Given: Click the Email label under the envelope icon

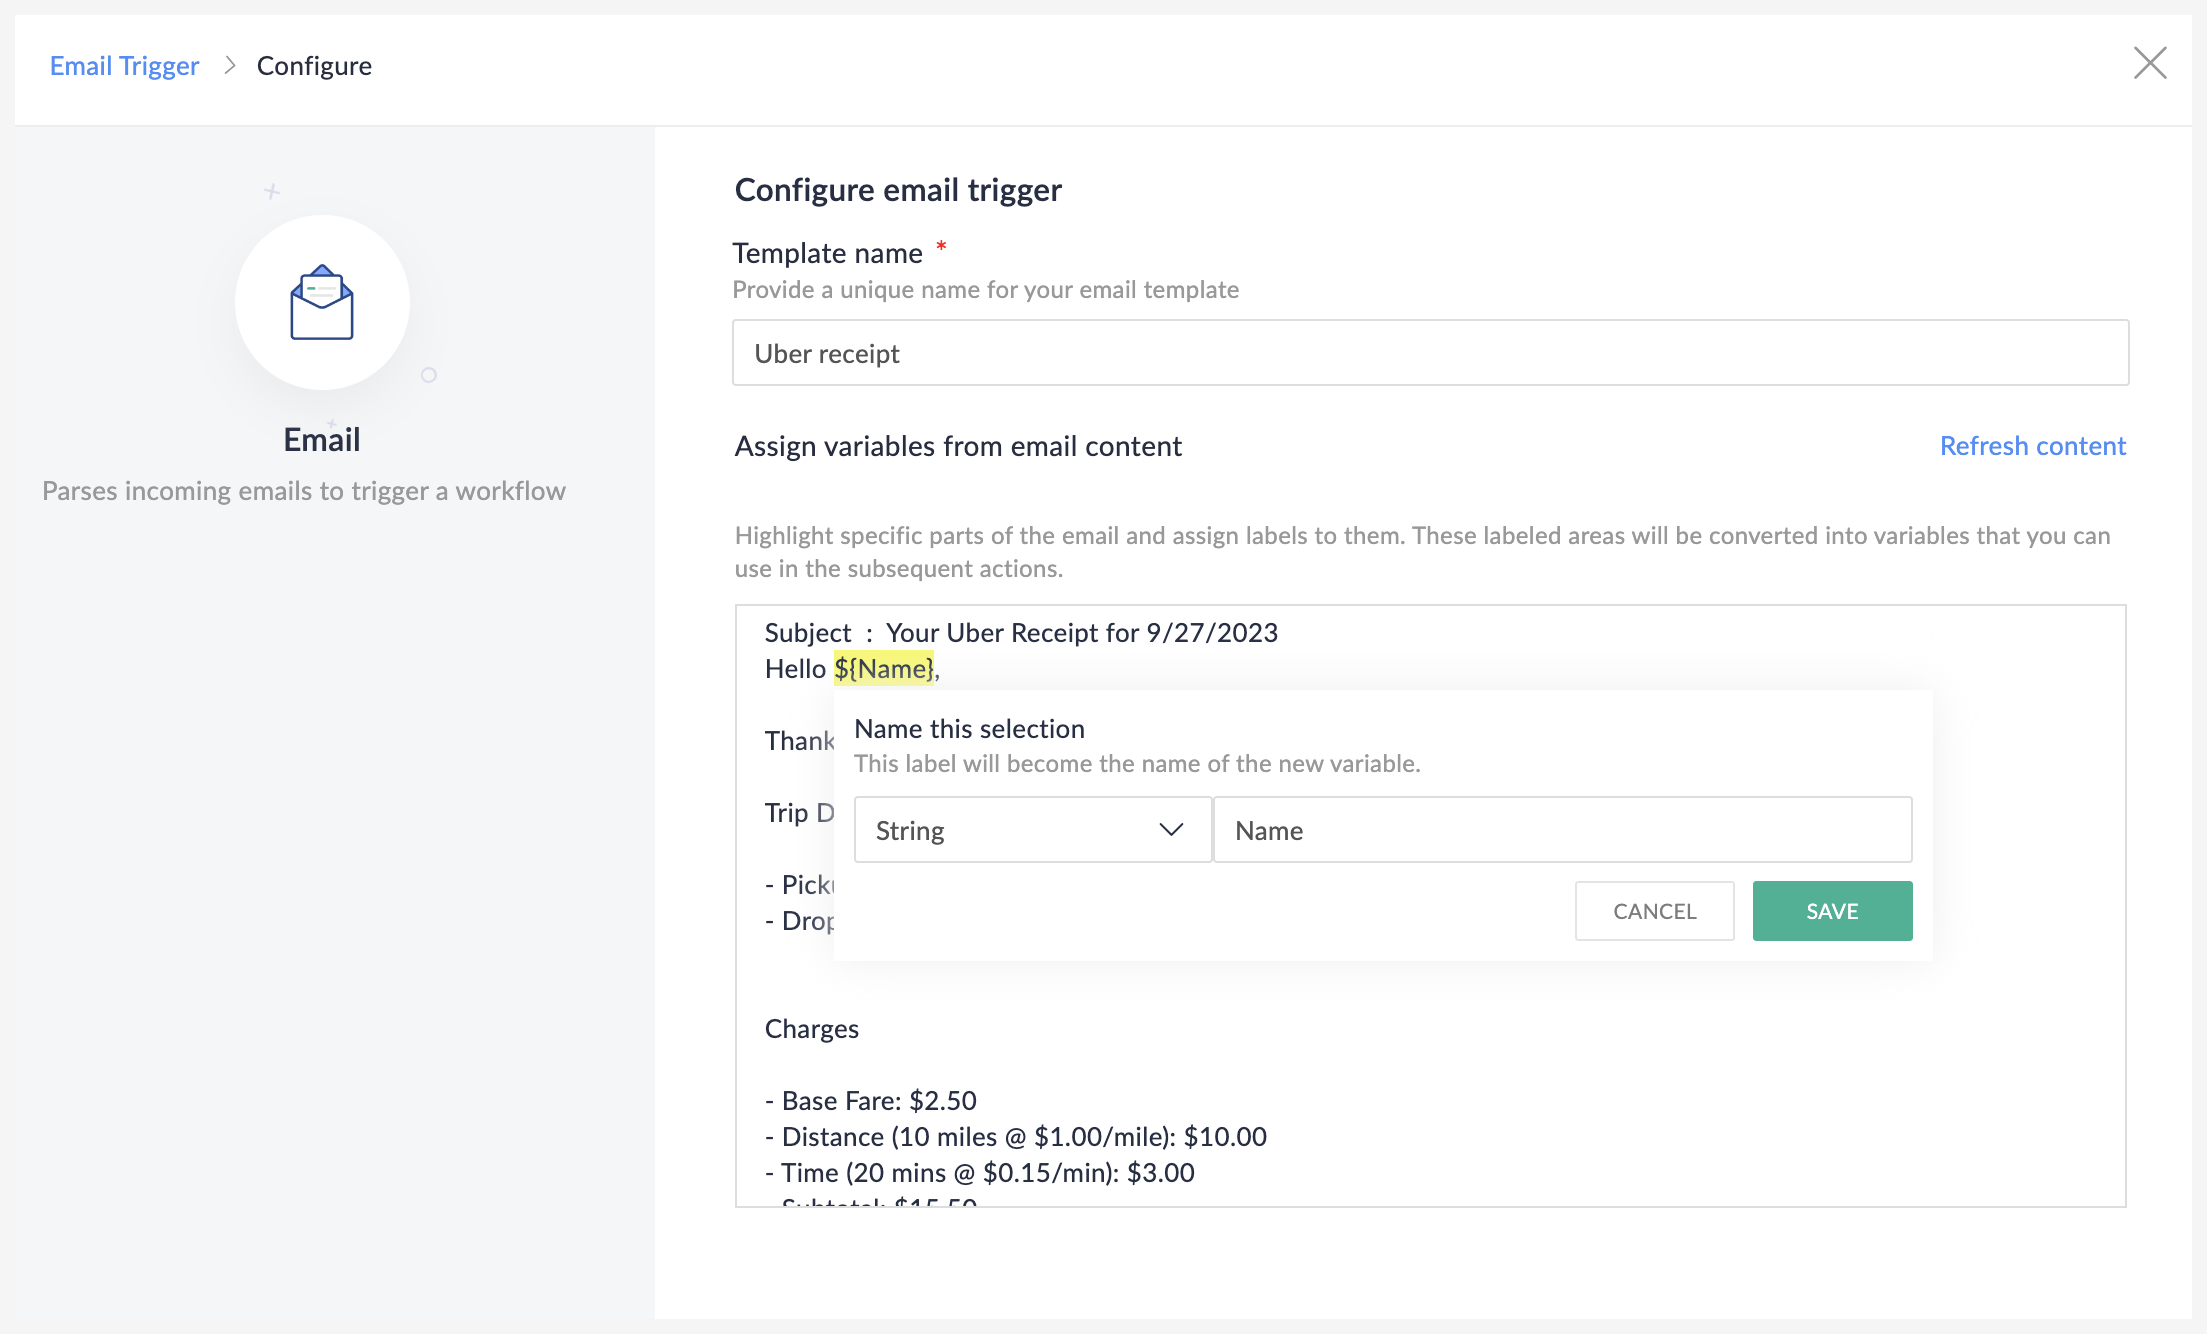Looking at the screenshot, I should [320, 438].
